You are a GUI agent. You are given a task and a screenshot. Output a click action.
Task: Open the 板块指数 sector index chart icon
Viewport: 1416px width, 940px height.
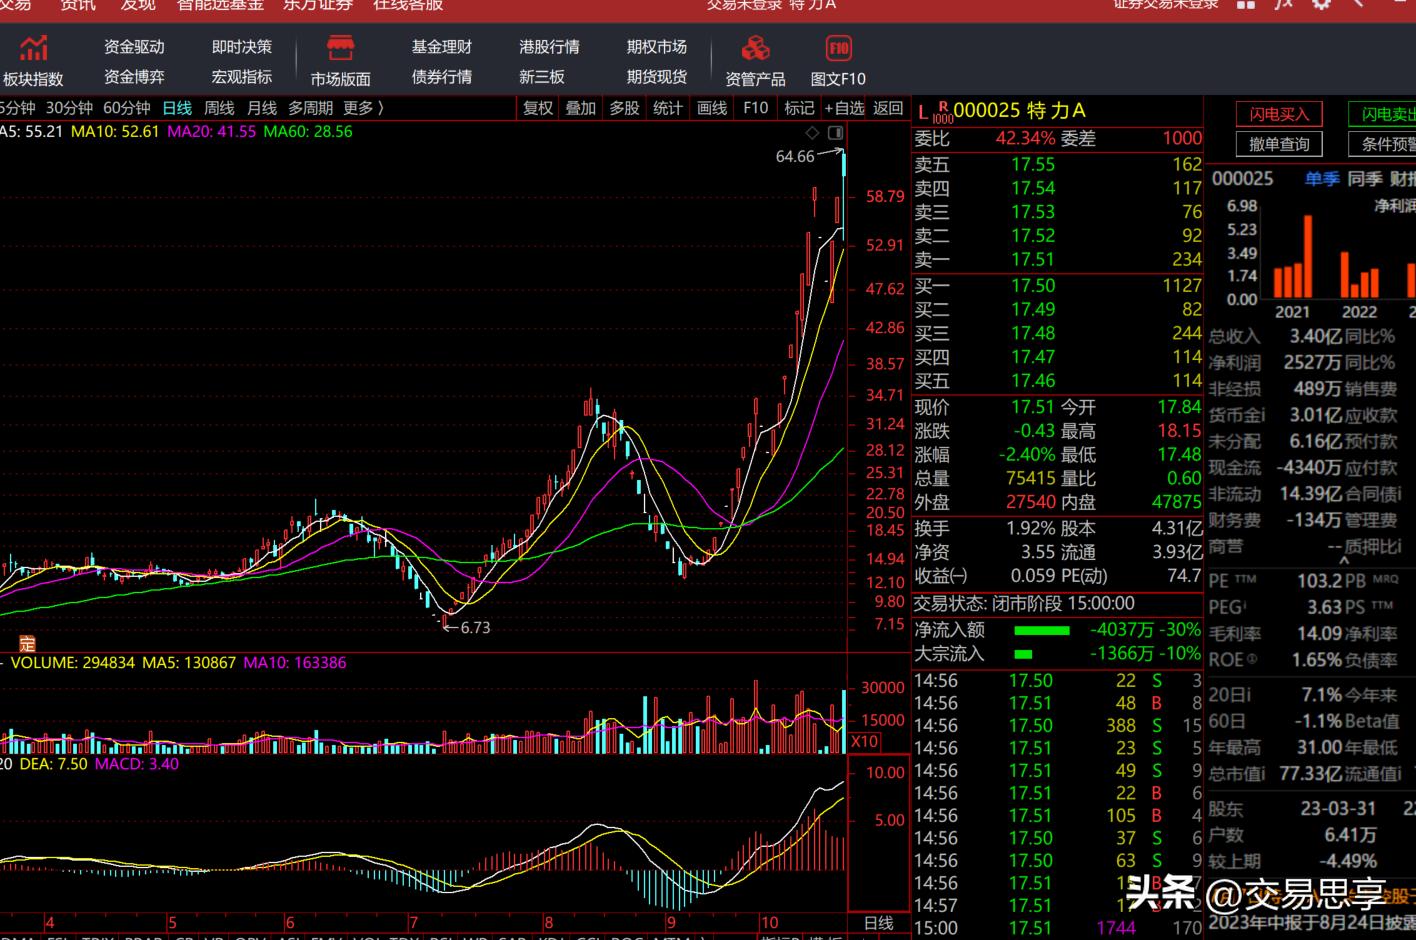tap(34, 48)
